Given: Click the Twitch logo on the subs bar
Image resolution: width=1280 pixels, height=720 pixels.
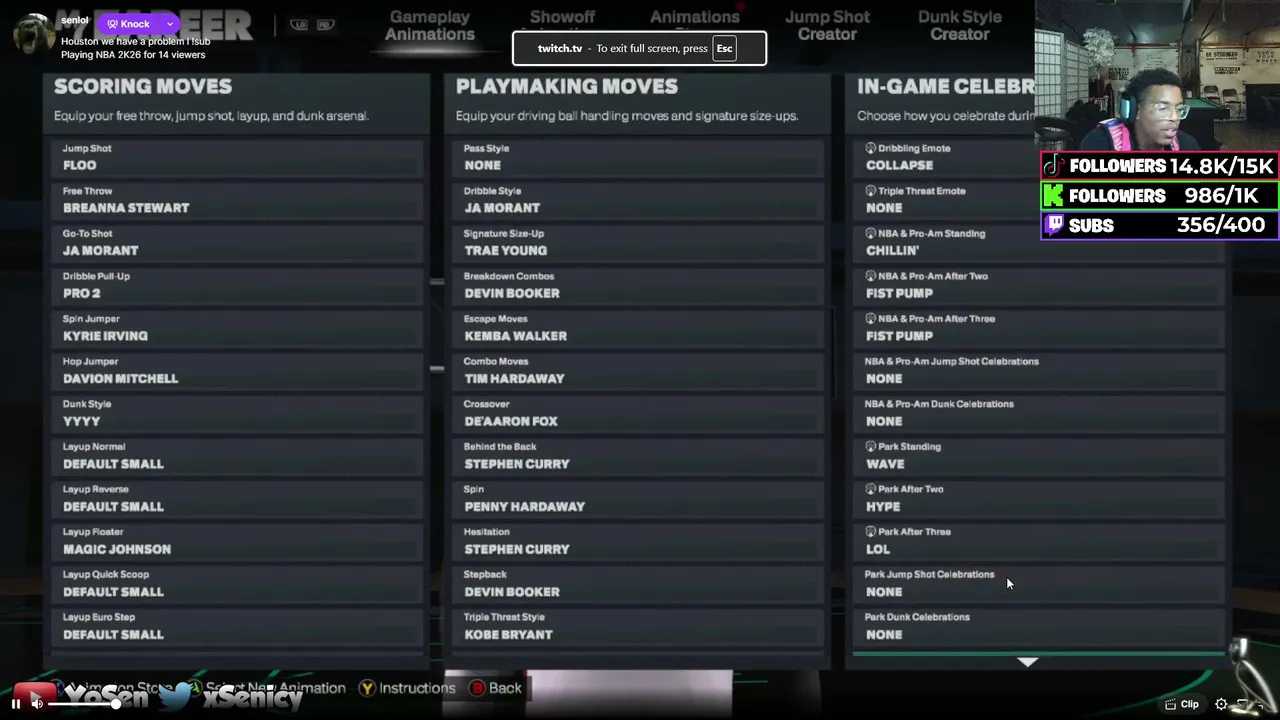Looking at the screenshot, I should click(x=1054, y=225).
